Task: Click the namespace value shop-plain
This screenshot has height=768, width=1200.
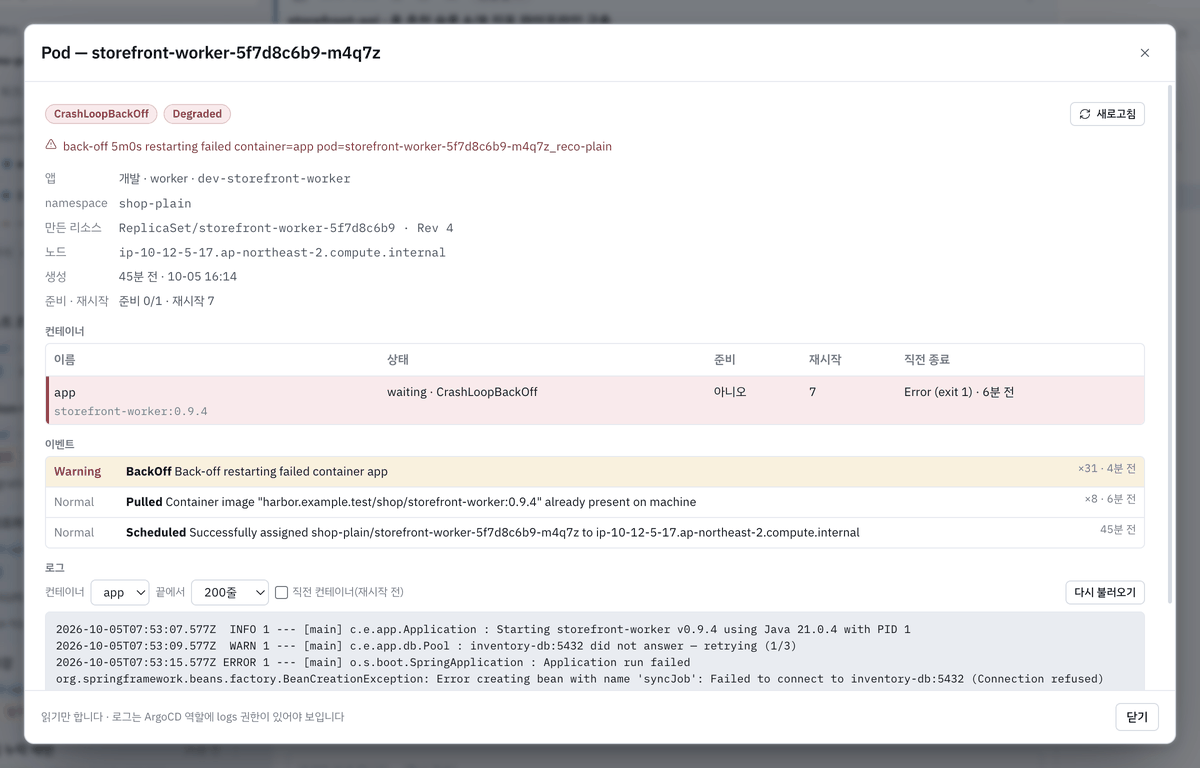Action: 155,203
